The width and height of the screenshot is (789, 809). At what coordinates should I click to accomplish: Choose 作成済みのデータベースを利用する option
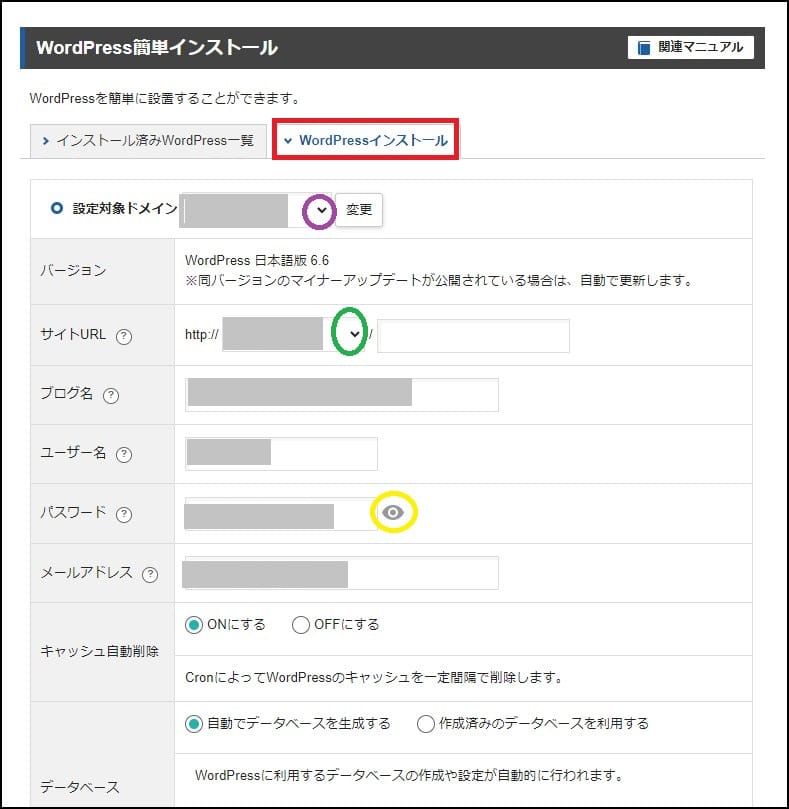point(425,723)
